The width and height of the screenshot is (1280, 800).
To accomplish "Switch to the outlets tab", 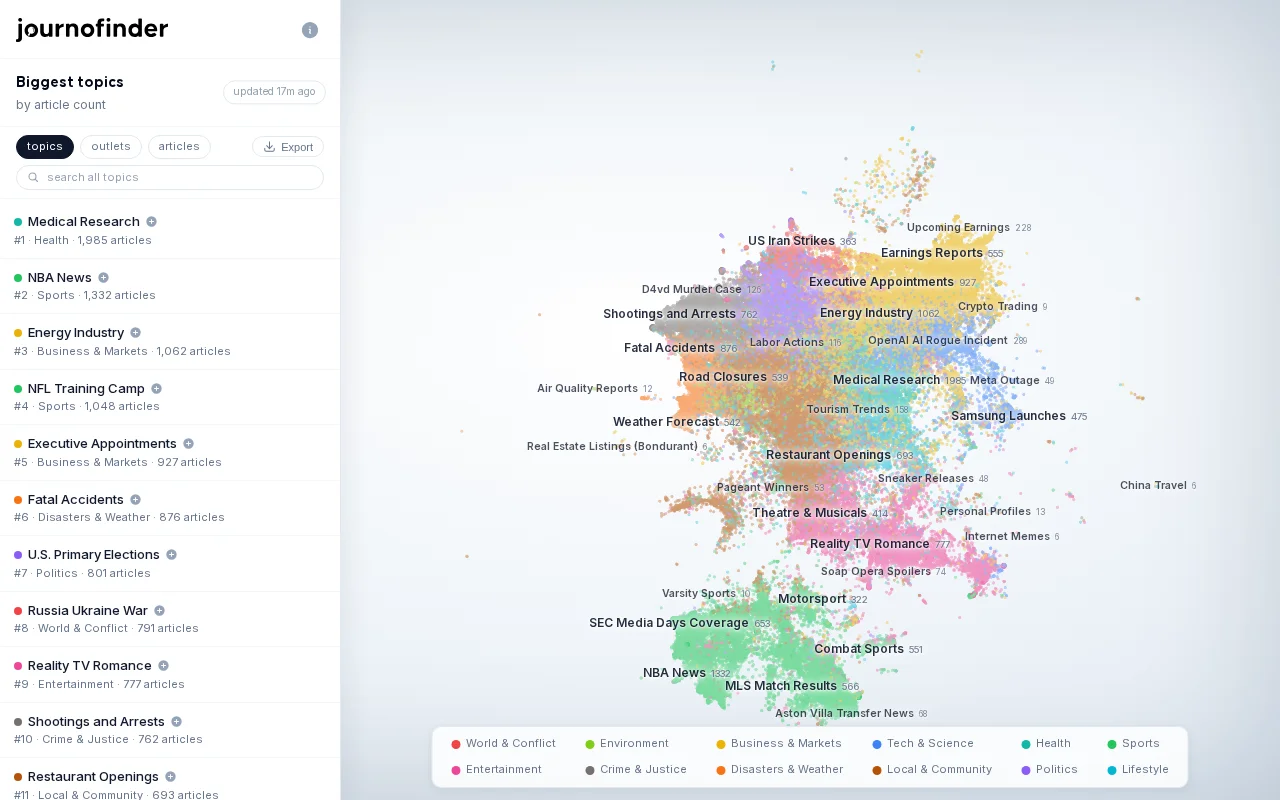I will 111,147.
